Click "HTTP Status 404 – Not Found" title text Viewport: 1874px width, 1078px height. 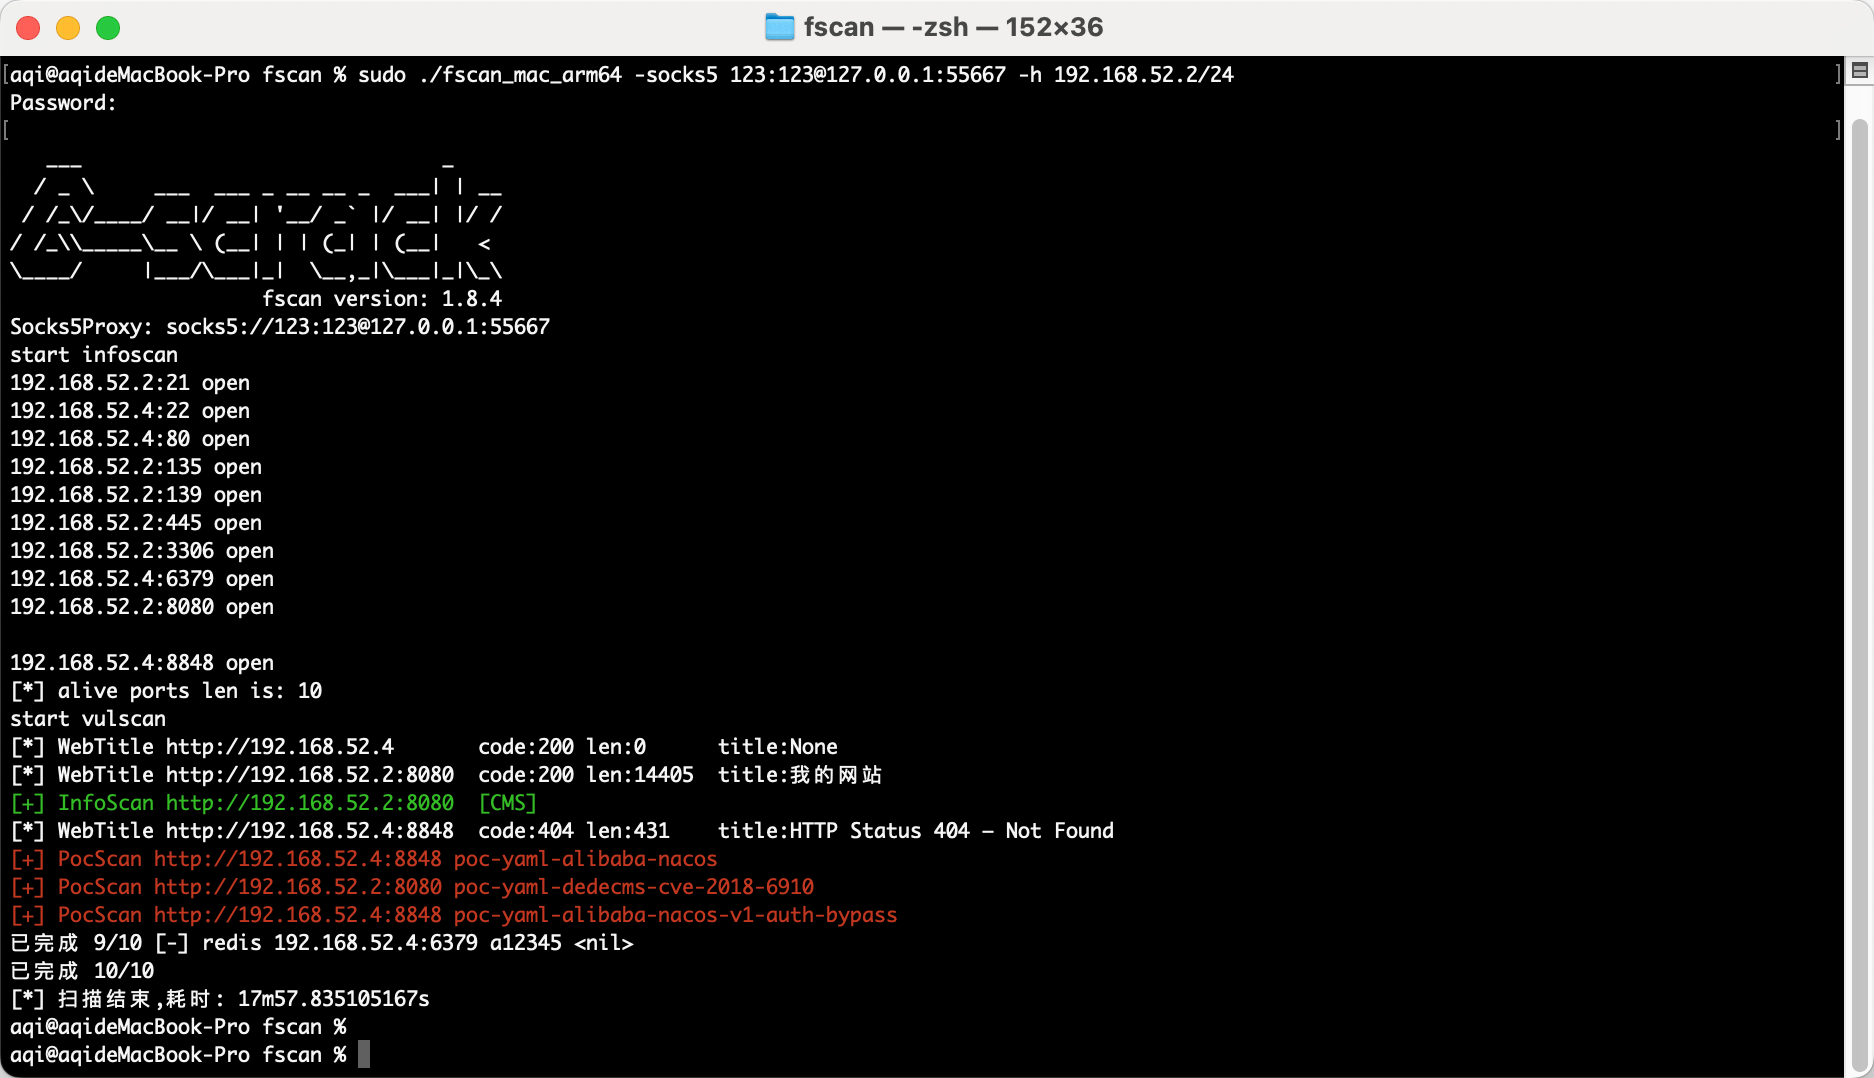pyautogui.click(x=952, y=831)
